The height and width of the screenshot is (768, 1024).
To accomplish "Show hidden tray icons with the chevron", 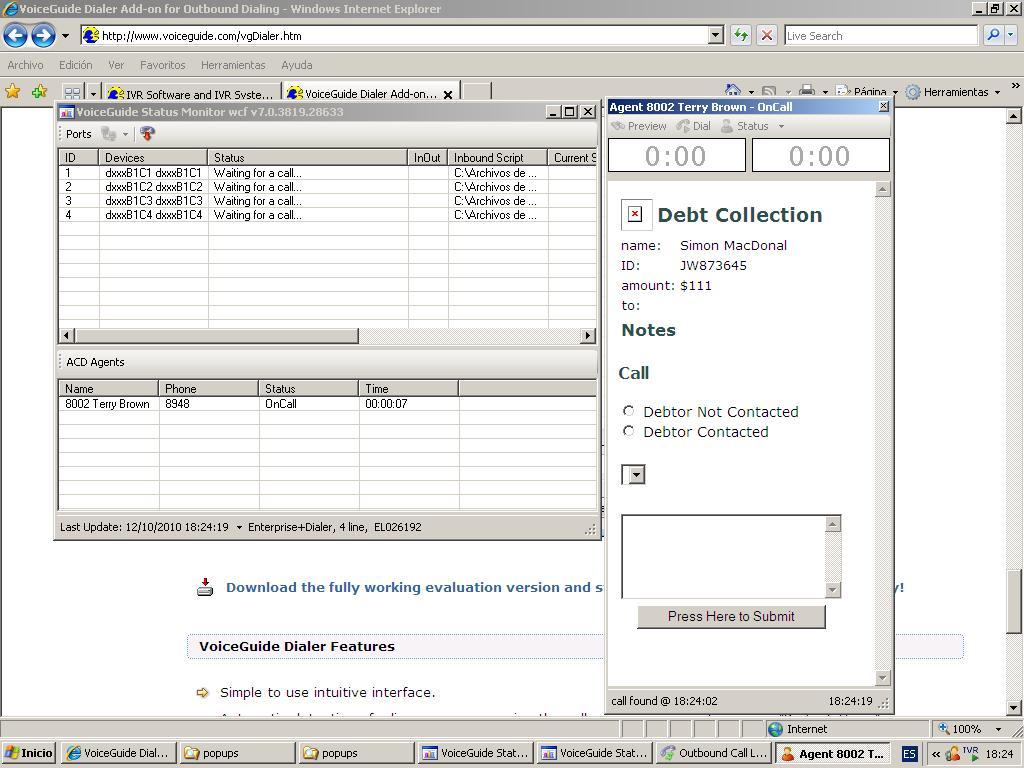I will coord(936,754).
